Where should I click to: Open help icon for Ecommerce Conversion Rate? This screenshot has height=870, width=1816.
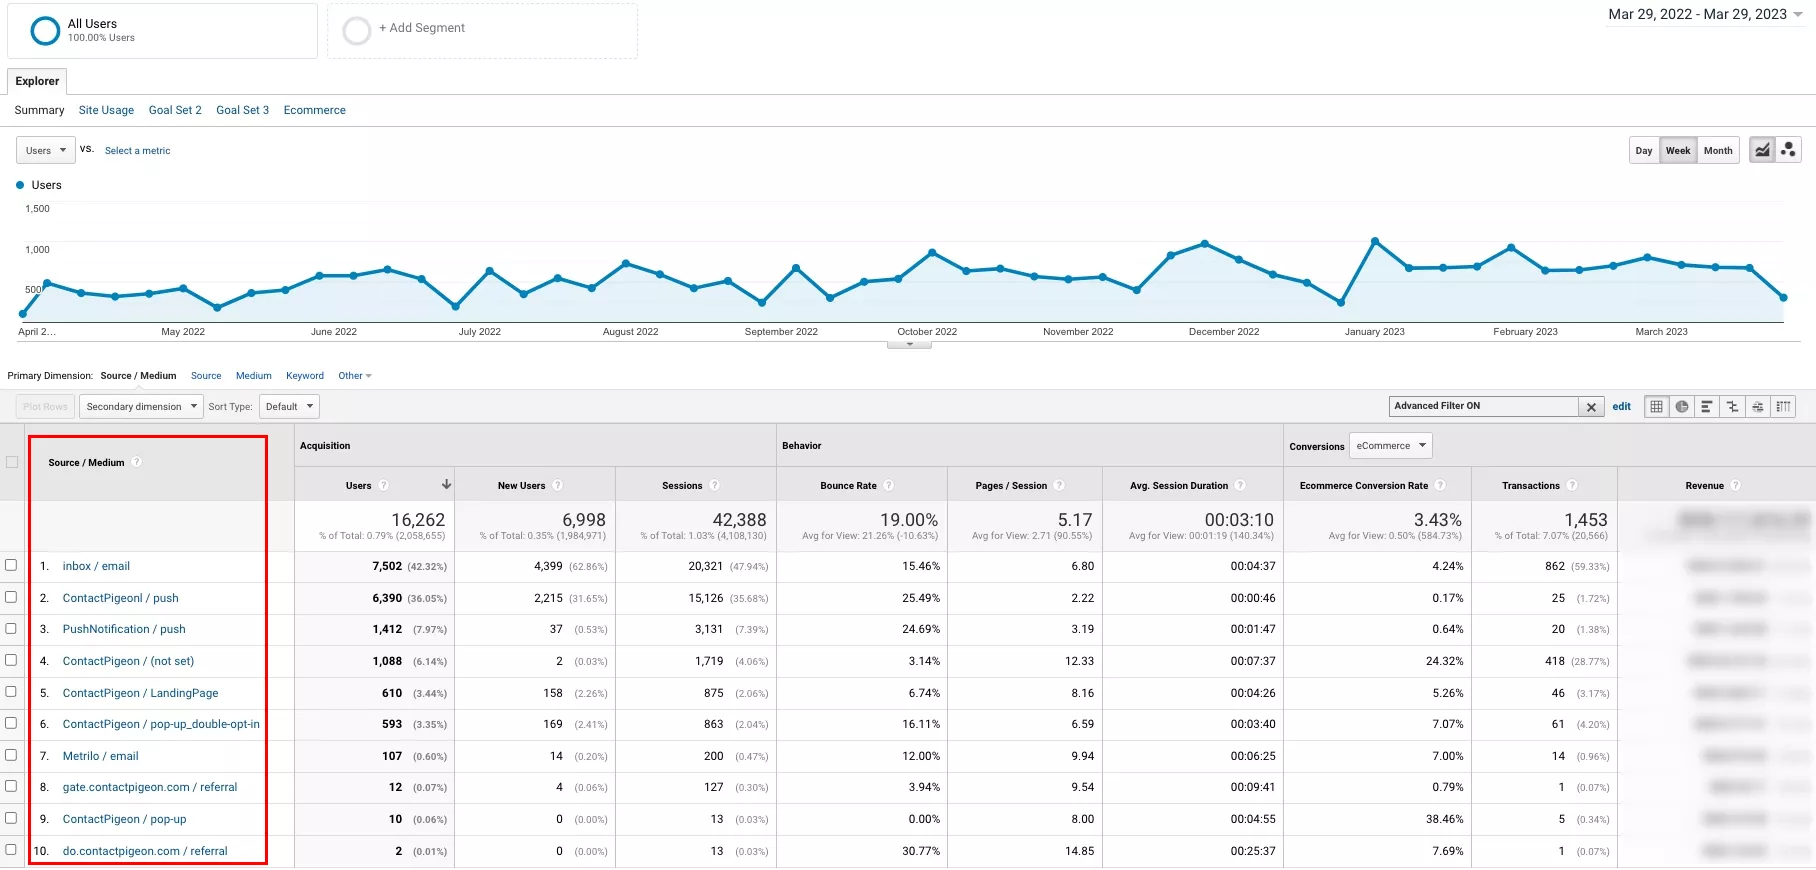[x=1440, y=485]
